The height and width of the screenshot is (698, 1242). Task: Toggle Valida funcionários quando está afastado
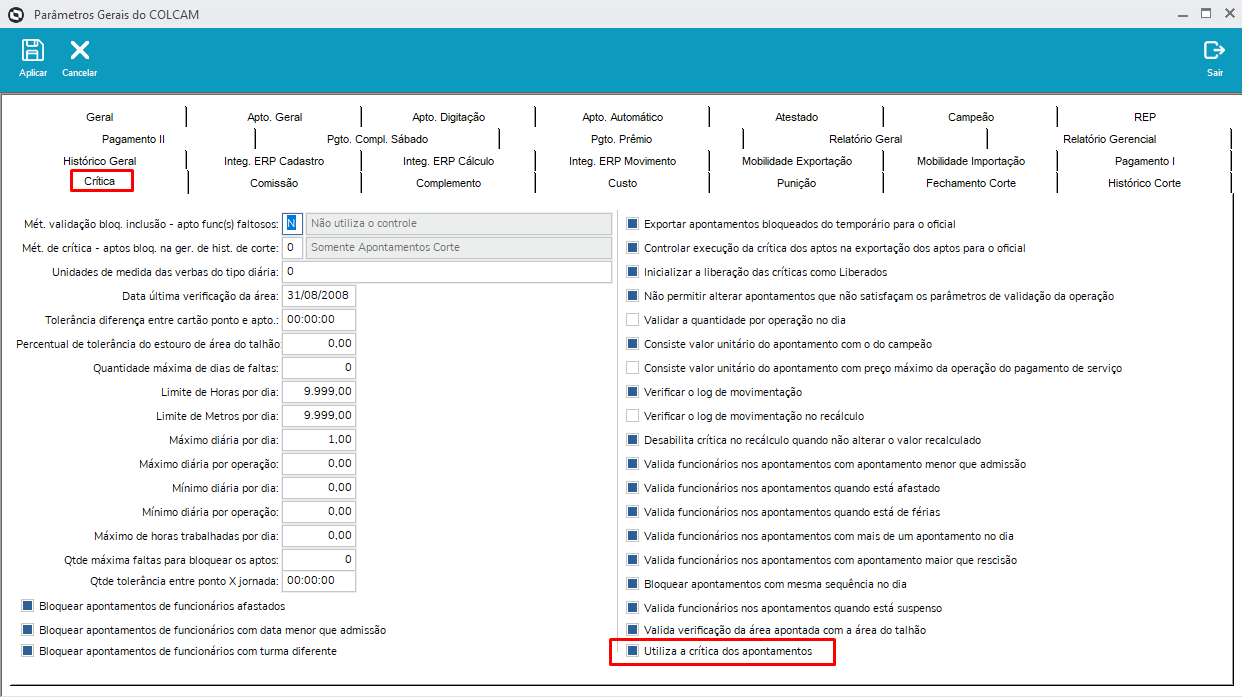pos(632,488)
